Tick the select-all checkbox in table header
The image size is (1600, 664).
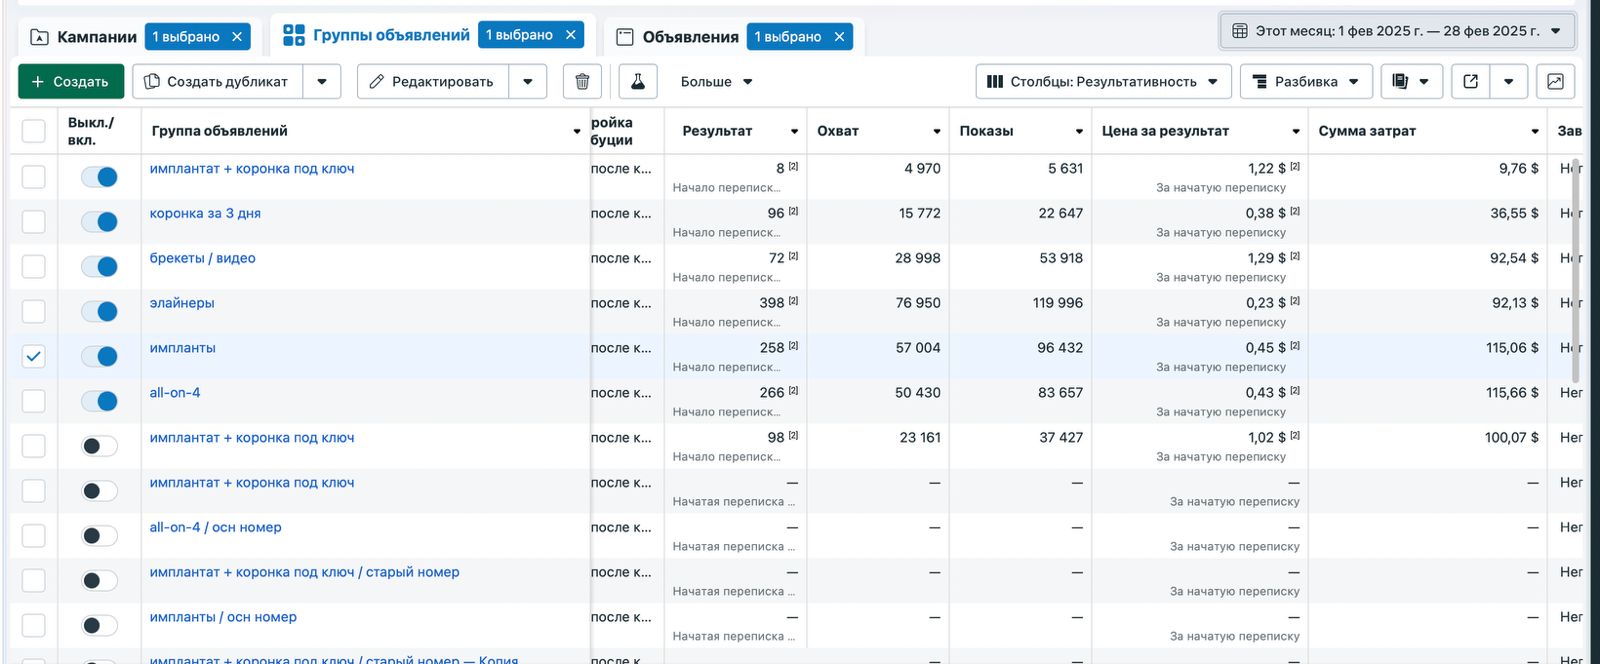point(34,131)
